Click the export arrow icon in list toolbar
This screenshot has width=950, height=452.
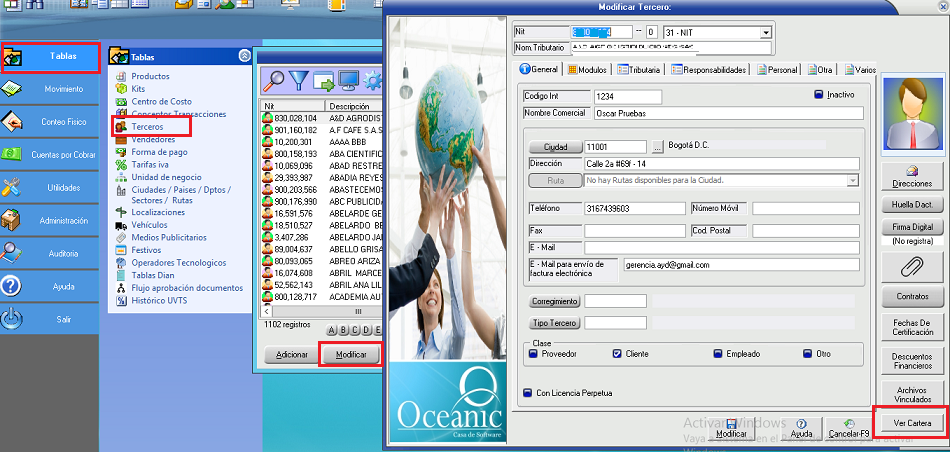324,79
